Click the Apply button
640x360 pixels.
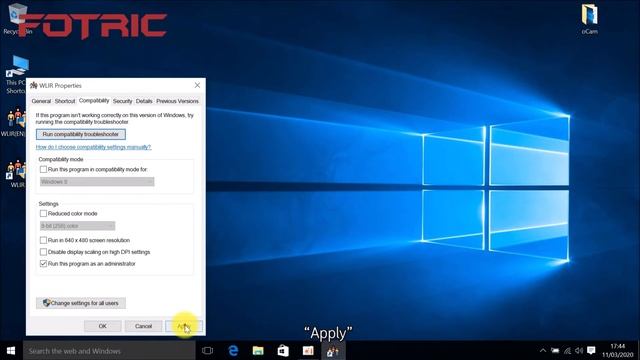[184, 326]
